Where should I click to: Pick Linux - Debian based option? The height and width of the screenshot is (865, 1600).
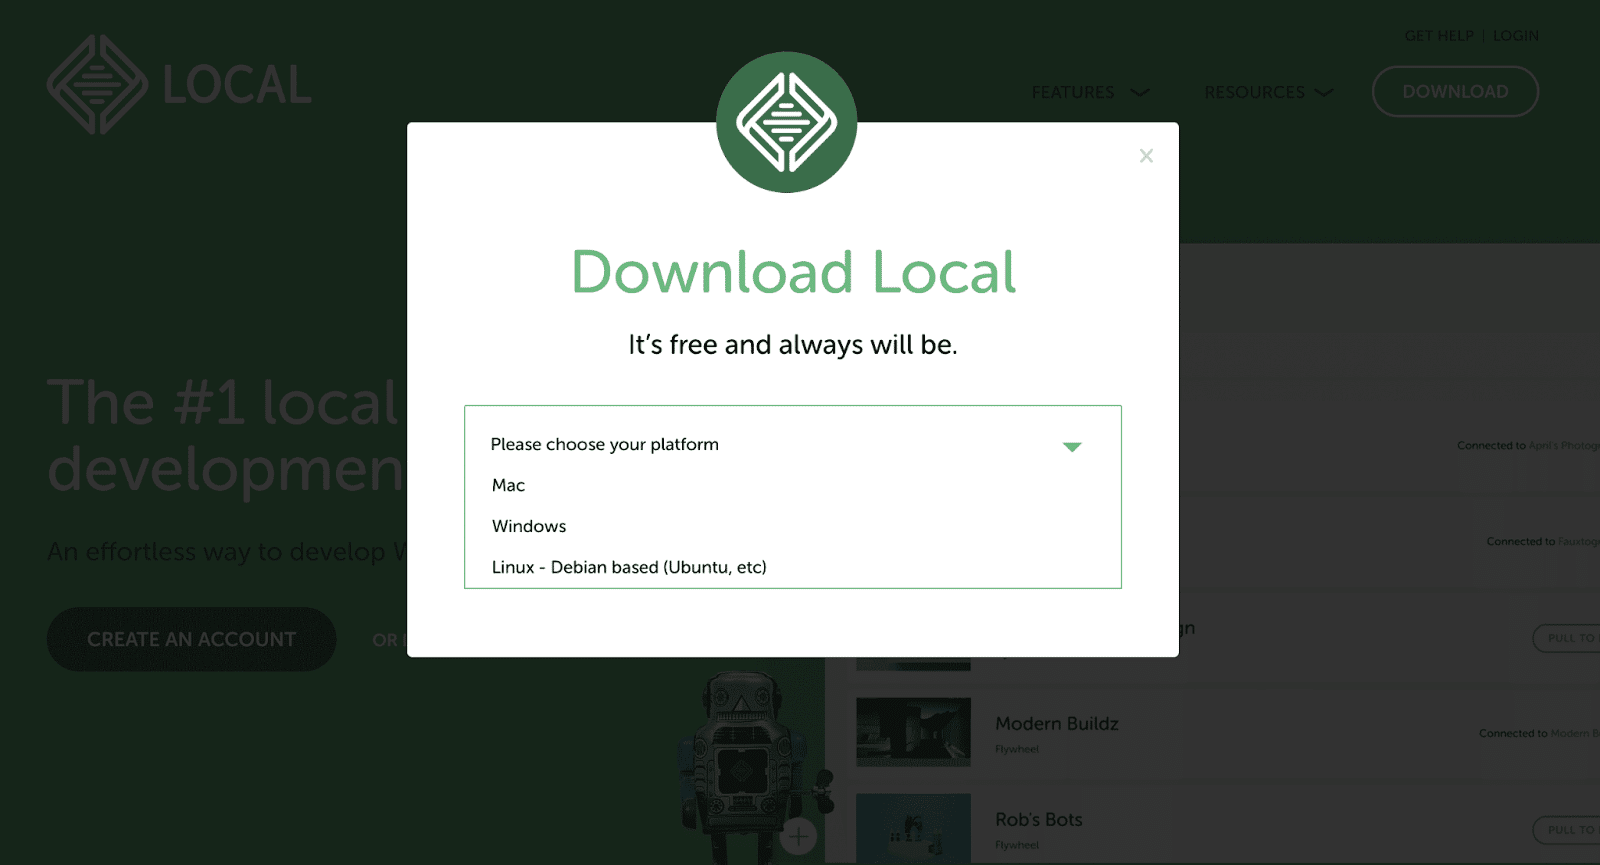coord(629,567)
